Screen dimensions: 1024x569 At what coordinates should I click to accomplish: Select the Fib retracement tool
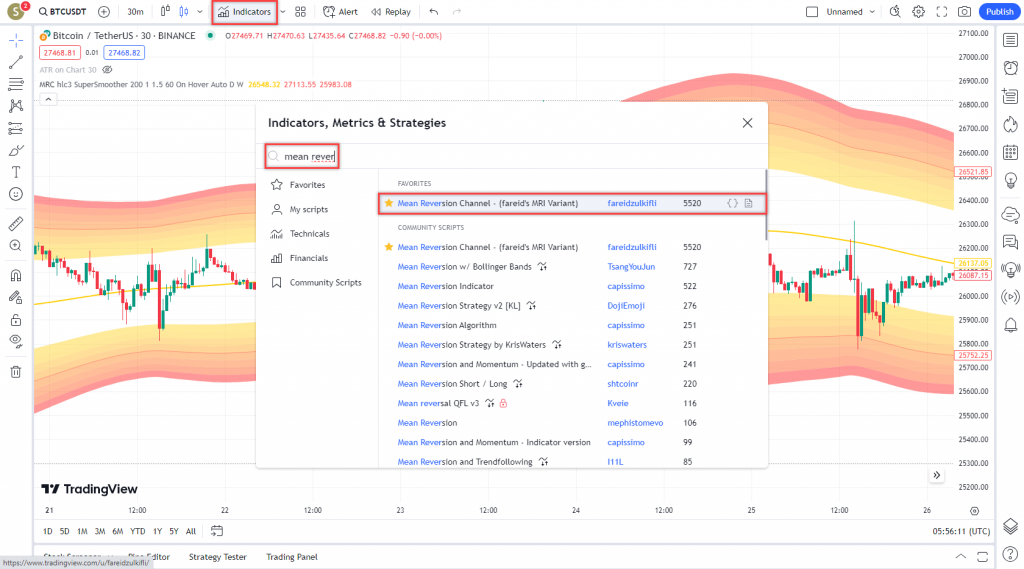16,84
